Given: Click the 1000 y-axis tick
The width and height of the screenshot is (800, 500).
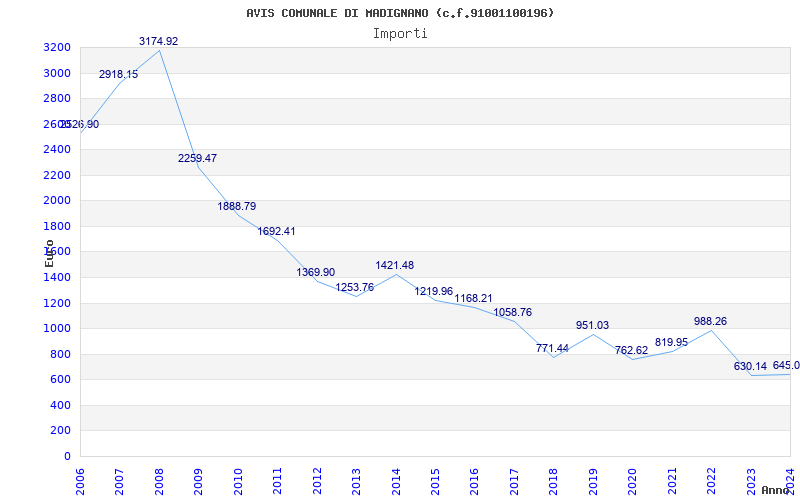Looking at the screenshot, I should 57,329.
